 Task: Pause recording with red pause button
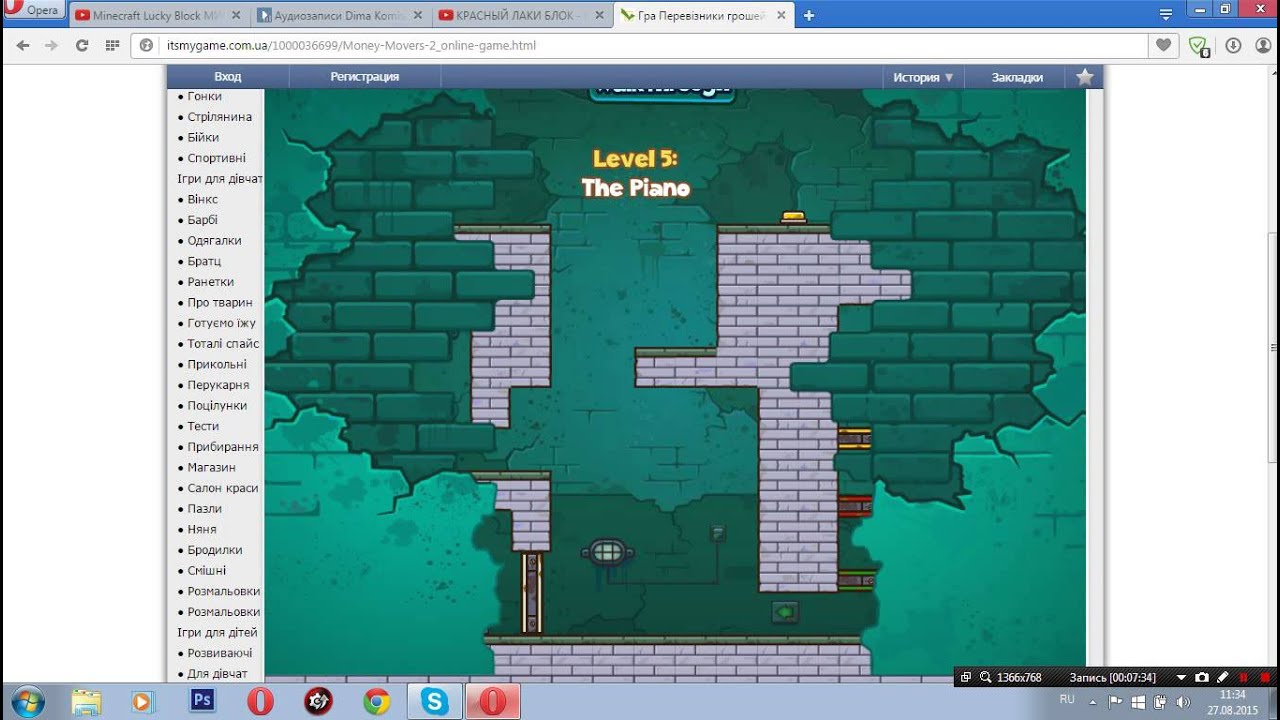click(x=1244, y=677)
